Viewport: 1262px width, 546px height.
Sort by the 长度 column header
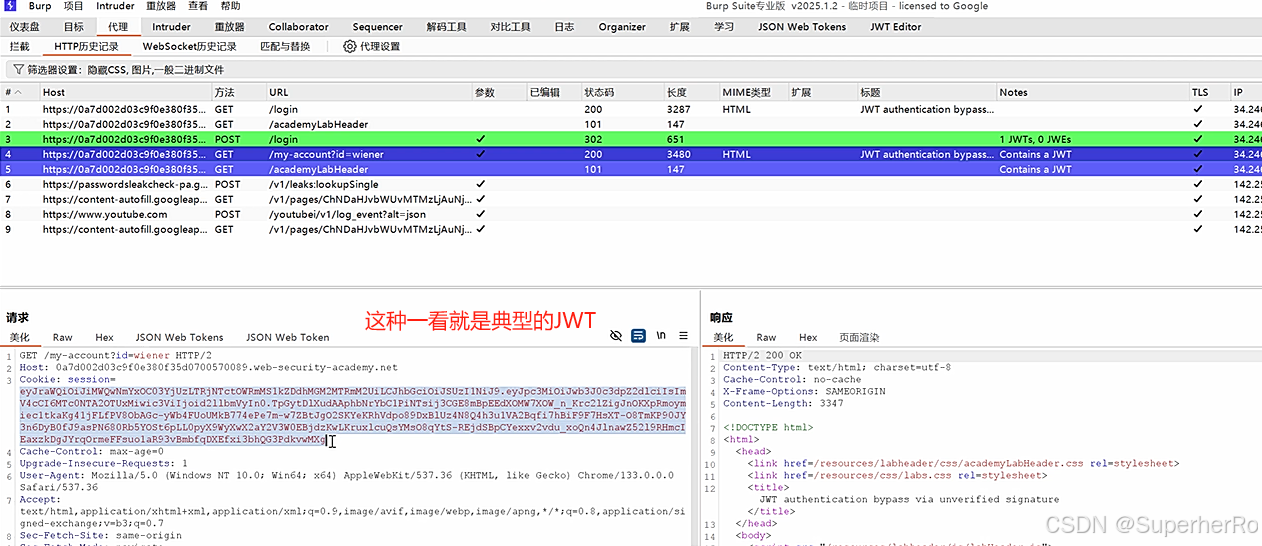(691, 92)
